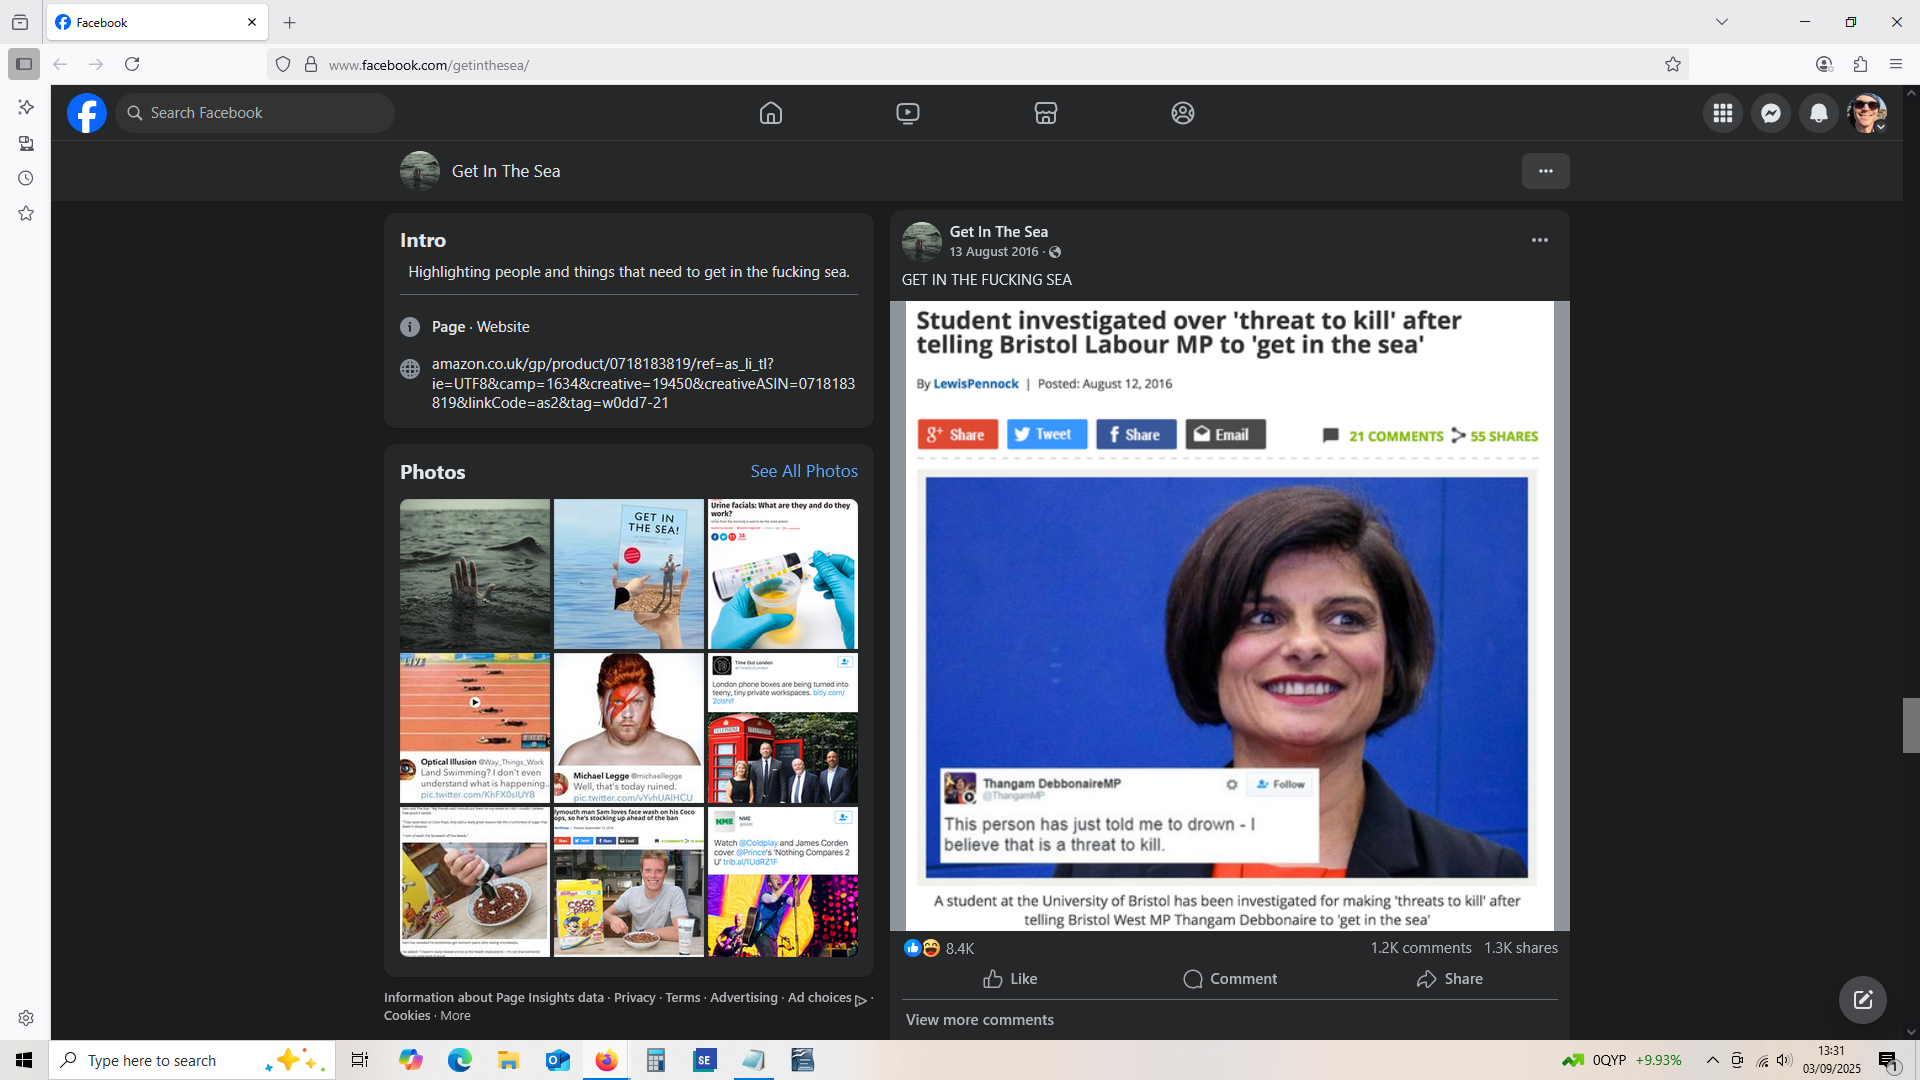Open See All Photos link
This screenshot has height=1080, width=1920.
(804, 471)
